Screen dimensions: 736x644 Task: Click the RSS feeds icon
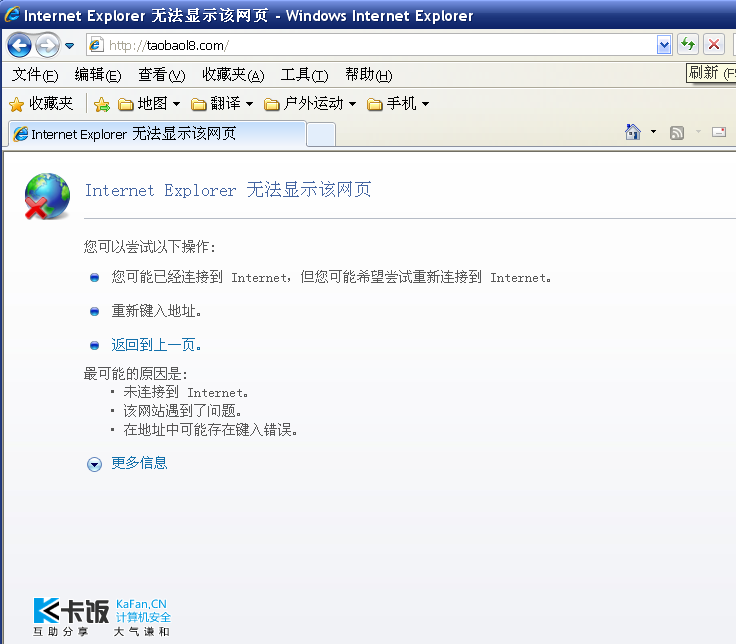click(x=677, y=133)
